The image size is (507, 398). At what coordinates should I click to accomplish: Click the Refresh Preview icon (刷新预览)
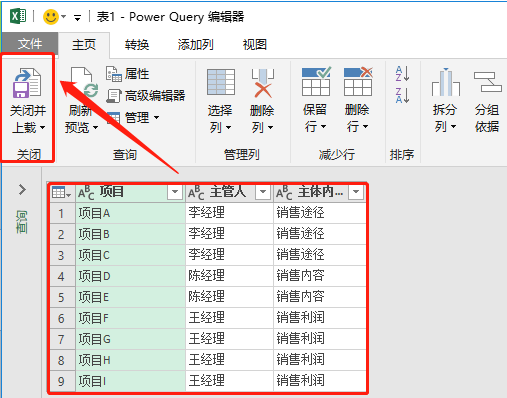[83, 83]
